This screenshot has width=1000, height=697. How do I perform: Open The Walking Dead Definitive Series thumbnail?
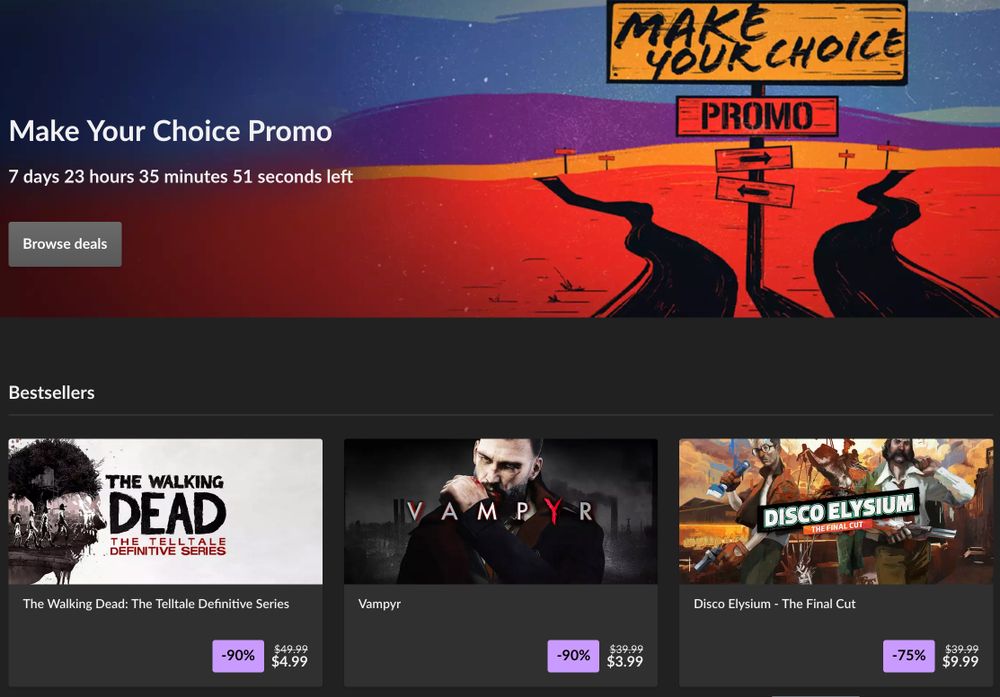click(x=165, y=511)
